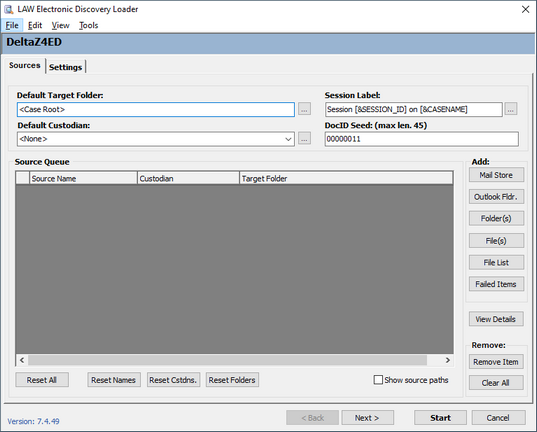Viewport: 537px width, 432px height.
Task: Click the horizontal scrollbar thumb in Source Queue
Action: click(x=227, y=360)
